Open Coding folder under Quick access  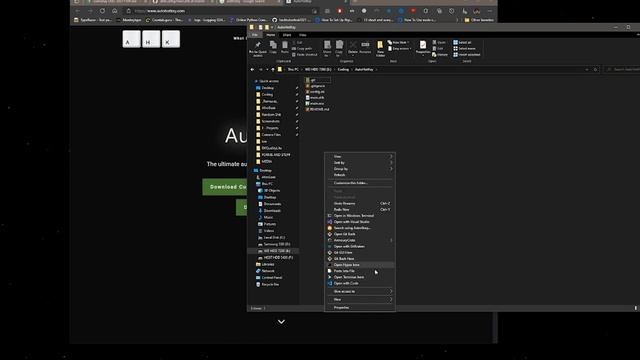pos(265,95)
